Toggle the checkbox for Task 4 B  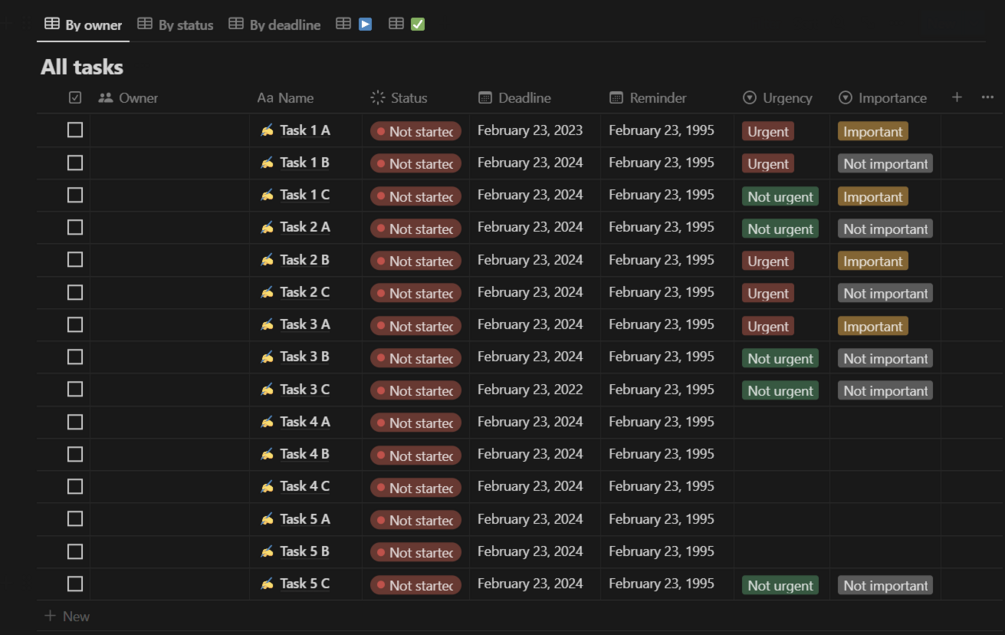click(x=75, y=454)
